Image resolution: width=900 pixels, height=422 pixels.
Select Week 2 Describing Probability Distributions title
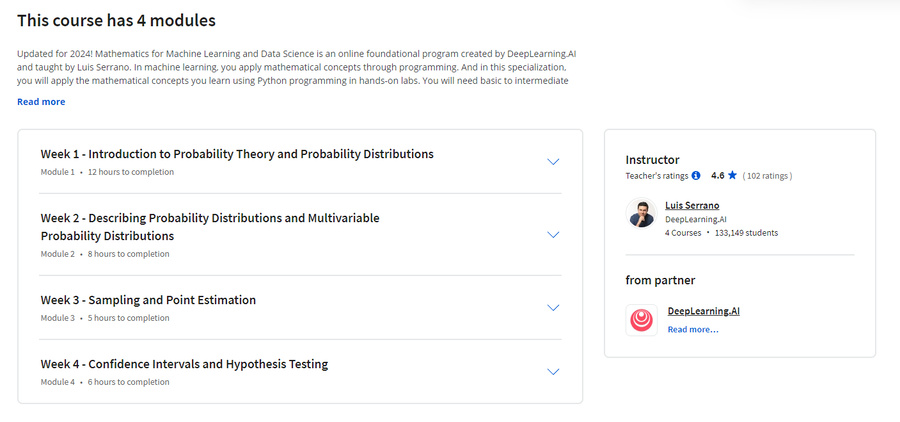210,227
